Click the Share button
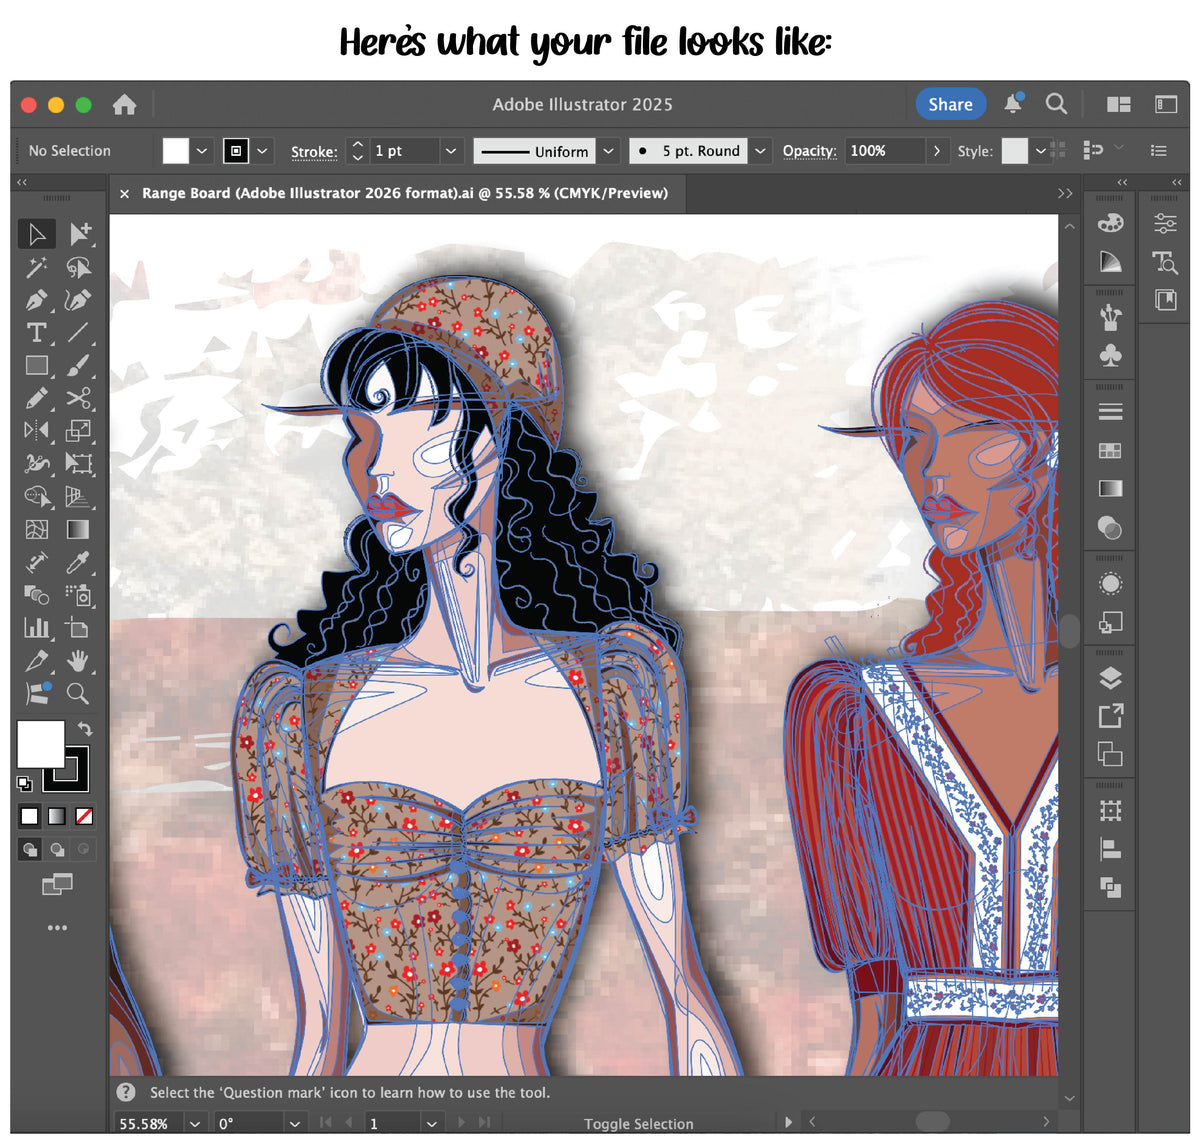The image size is (1200, 1142). [950, 104]
